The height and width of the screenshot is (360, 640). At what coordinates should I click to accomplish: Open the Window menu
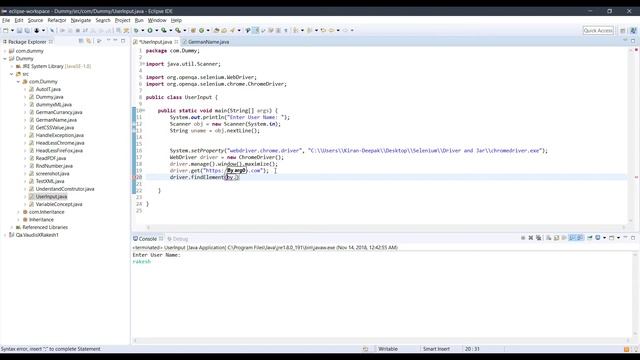[x=157, y=20]
